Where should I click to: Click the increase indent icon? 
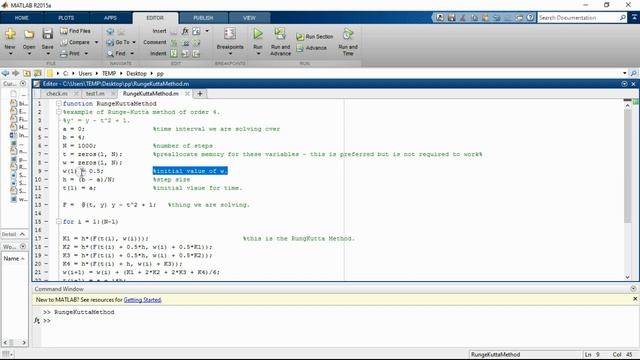pos(185,53)
